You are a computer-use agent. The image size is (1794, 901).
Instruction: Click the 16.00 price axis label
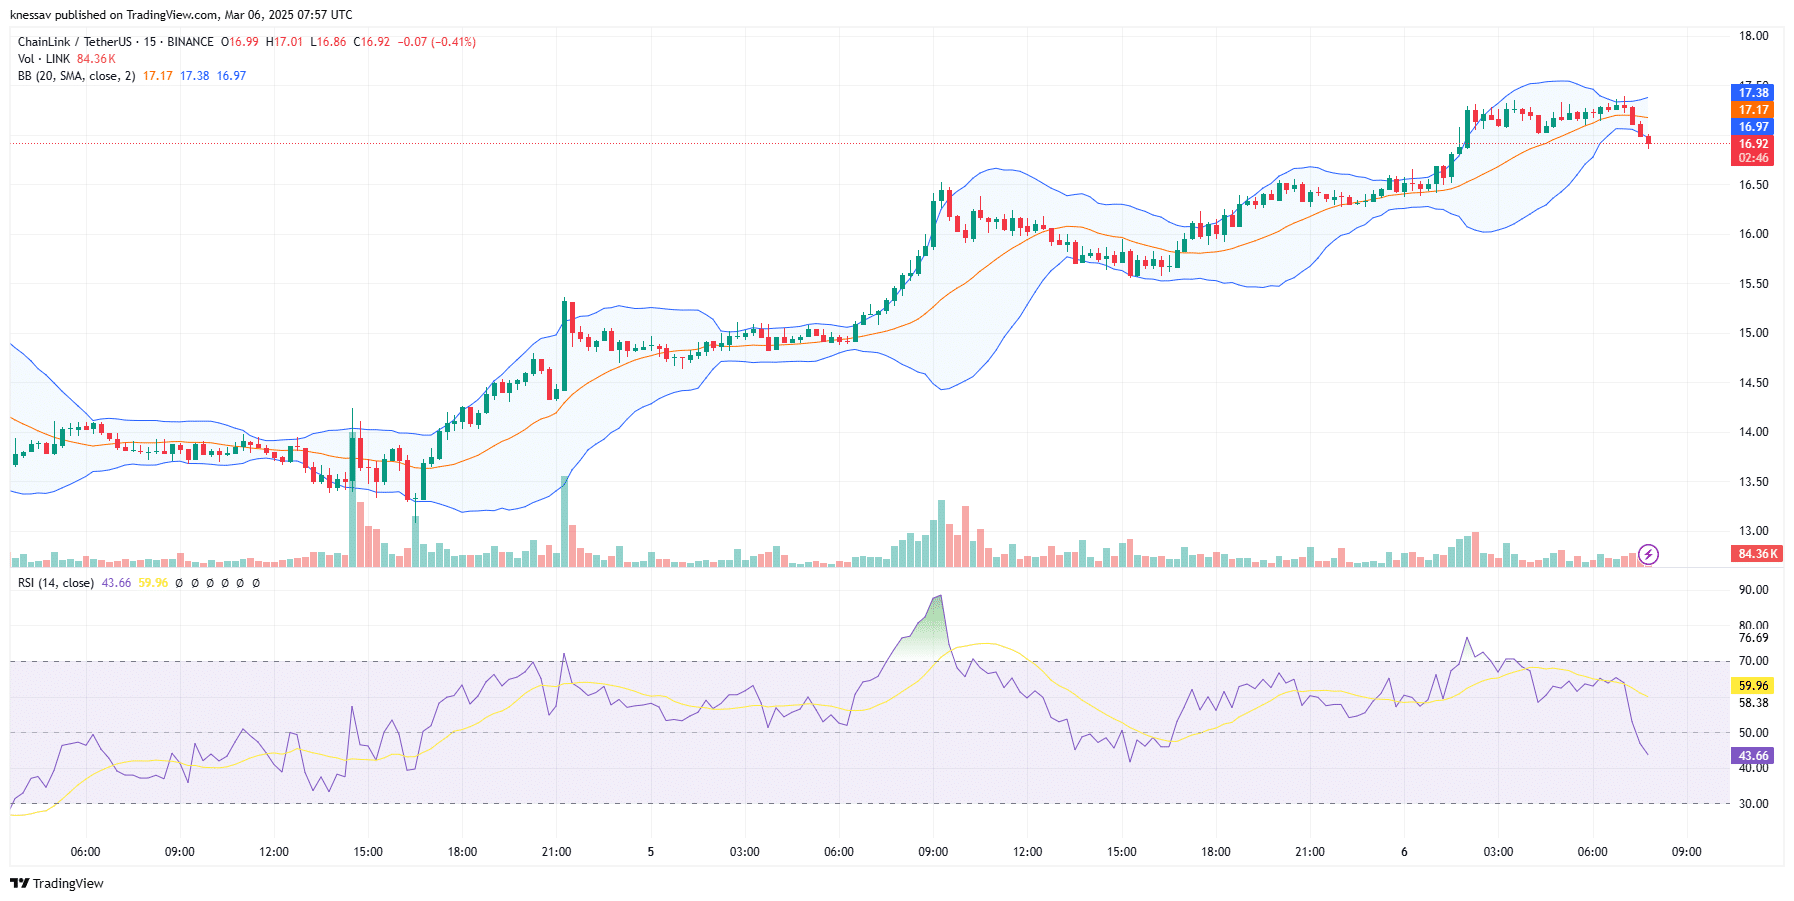click(x=1753, y=234)
